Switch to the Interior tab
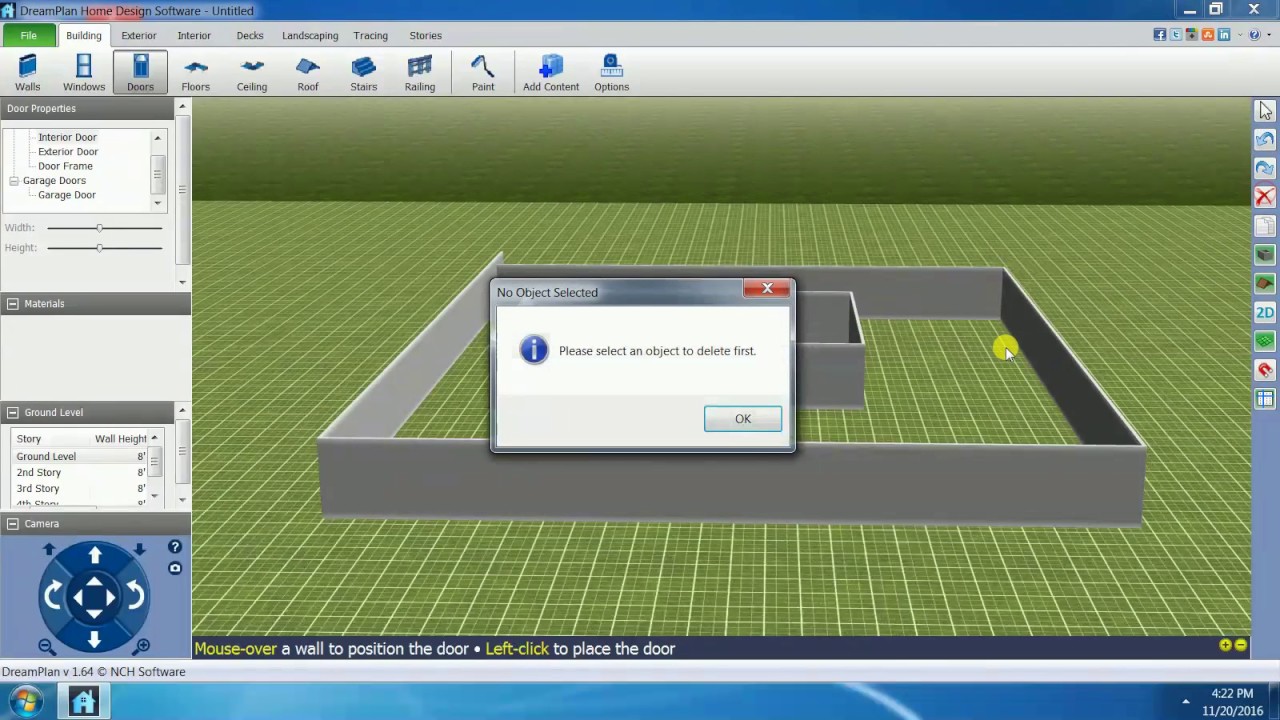 tap(194, 35)
